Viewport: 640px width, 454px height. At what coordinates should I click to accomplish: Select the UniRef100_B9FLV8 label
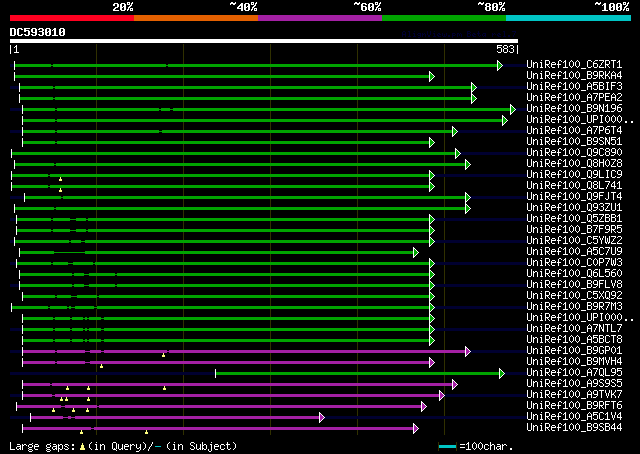(574, 285)
